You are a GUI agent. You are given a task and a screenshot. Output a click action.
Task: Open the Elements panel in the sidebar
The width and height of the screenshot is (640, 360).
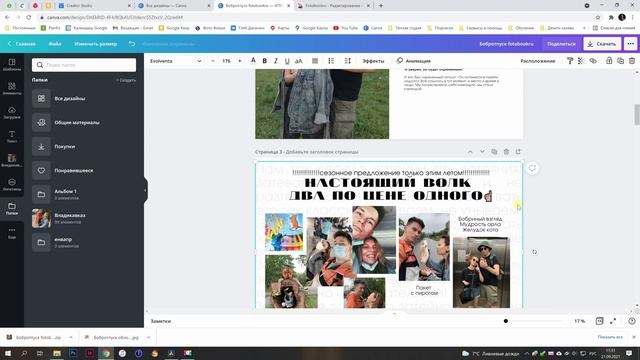point(12,88)
